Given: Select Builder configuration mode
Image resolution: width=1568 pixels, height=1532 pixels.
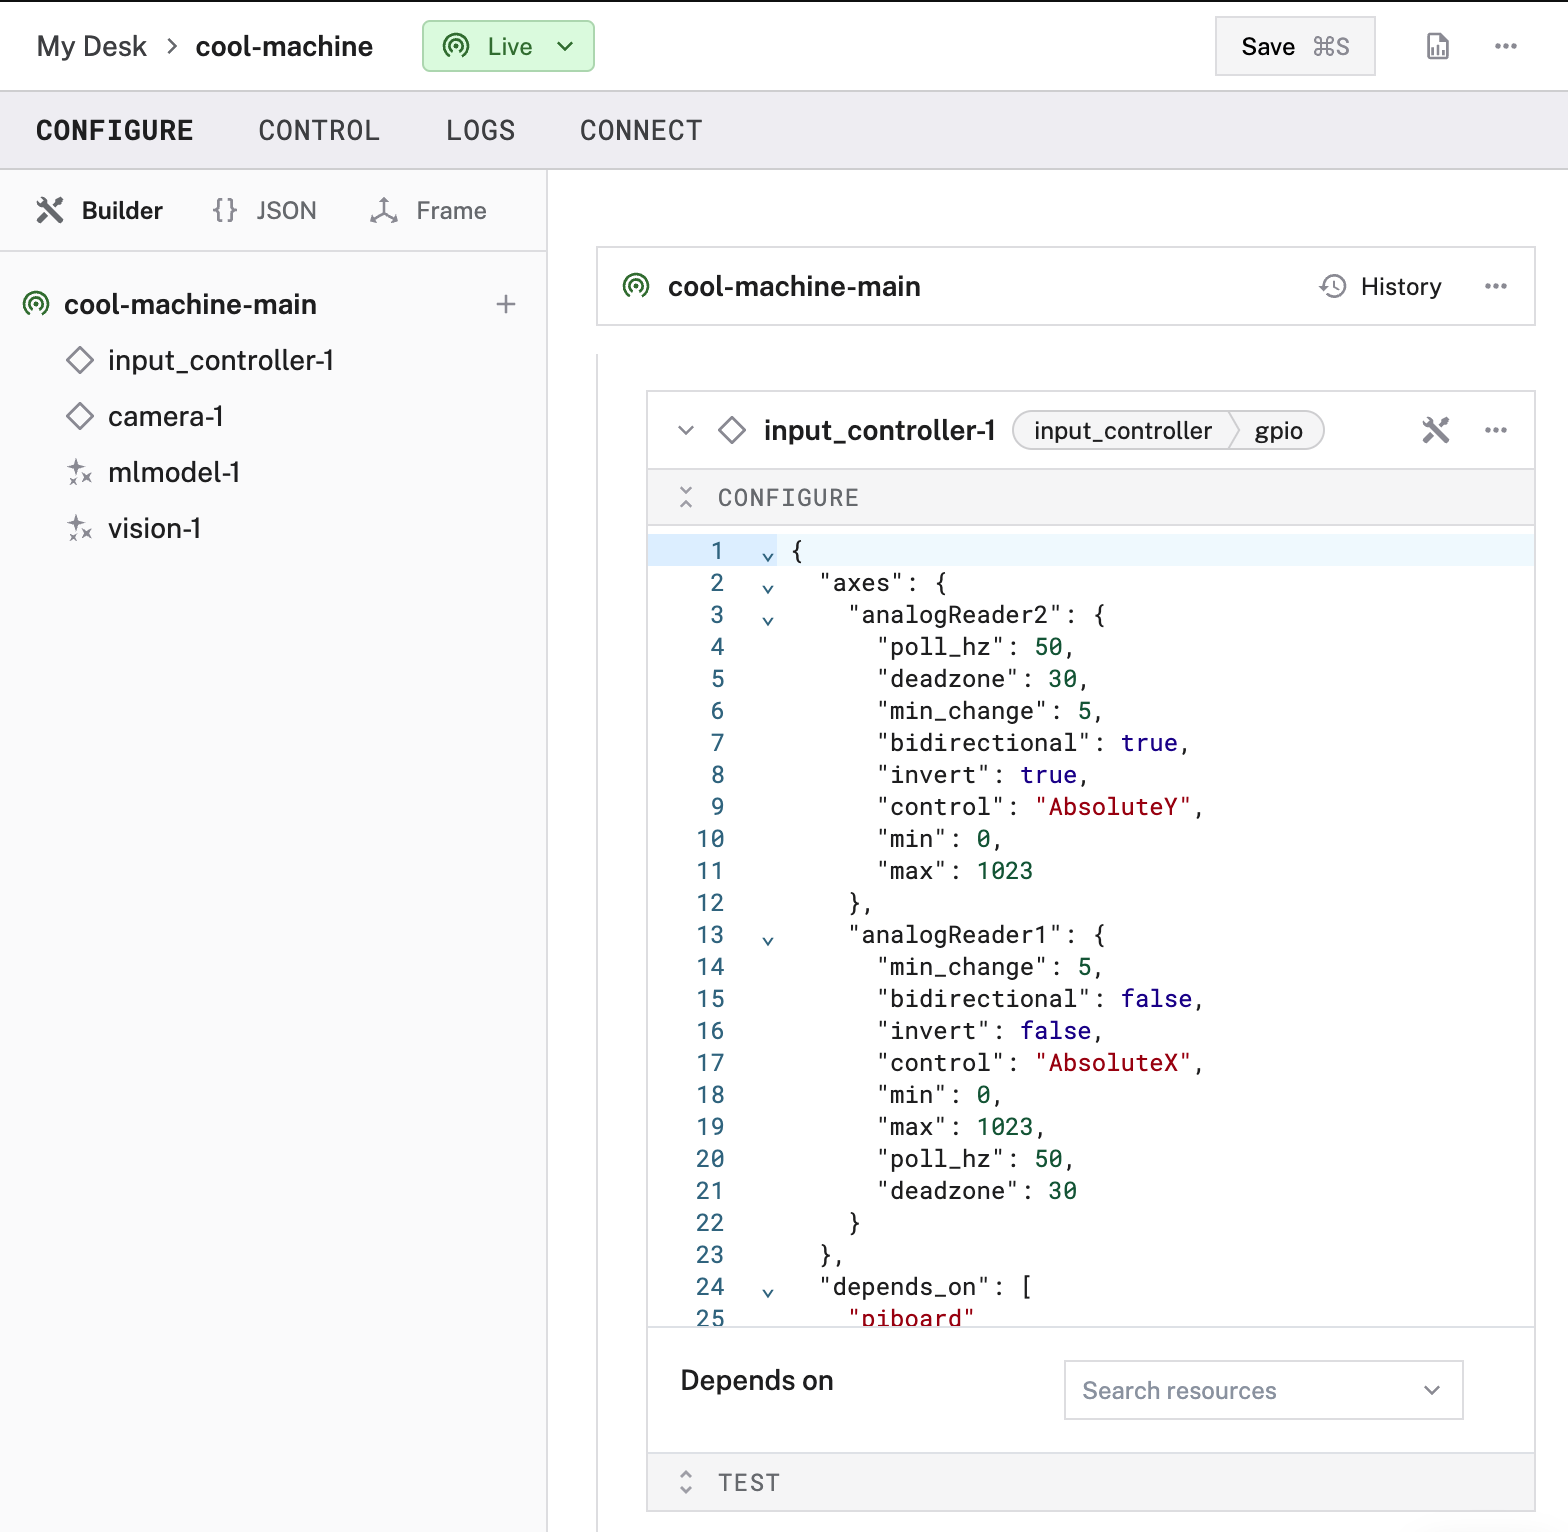Looking at the screenshot, I should (100, 211).
